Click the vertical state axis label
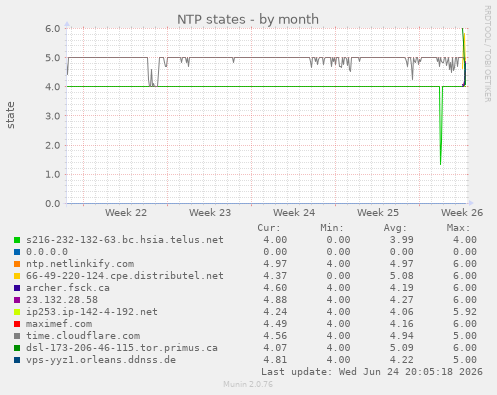The image size is (497, 395). pos(10,115)
